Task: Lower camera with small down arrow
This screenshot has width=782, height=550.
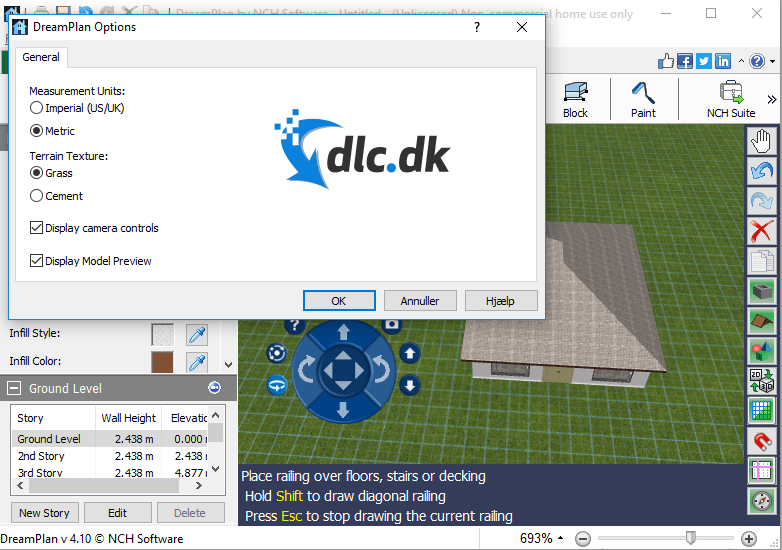Action: tap(410, 385)
